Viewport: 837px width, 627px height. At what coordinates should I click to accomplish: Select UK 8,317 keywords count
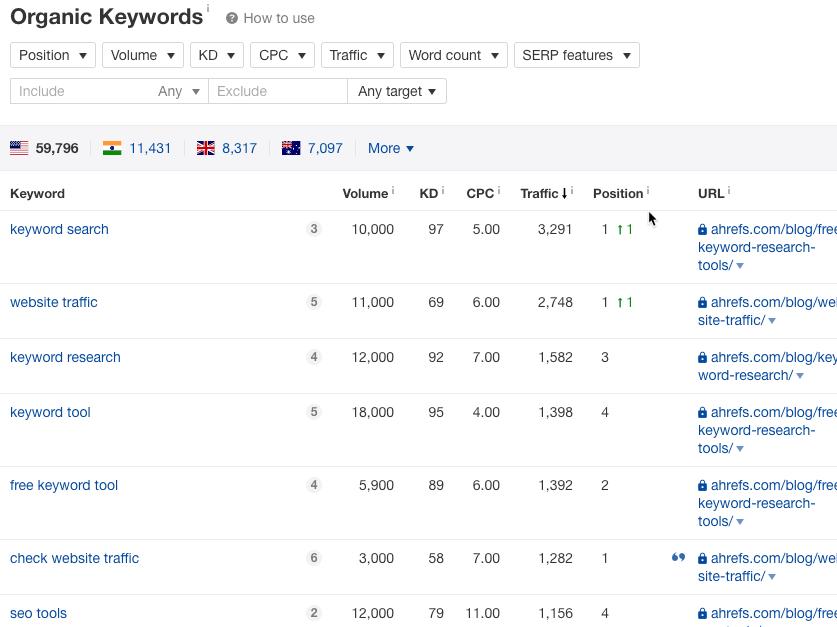point(239,148)
